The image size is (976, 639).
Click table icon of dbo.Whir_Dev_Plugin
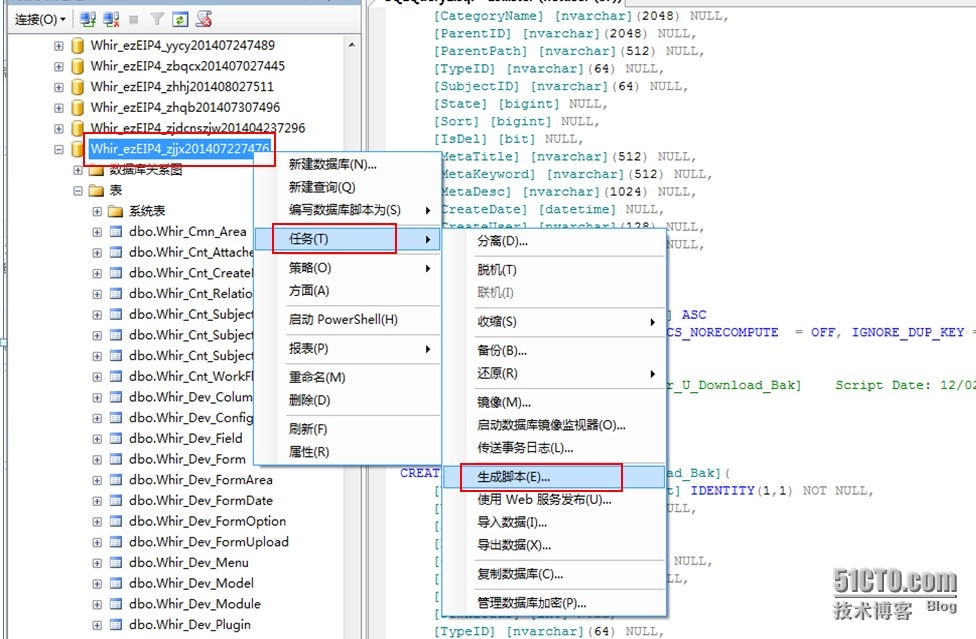click(x=115, y=624)
